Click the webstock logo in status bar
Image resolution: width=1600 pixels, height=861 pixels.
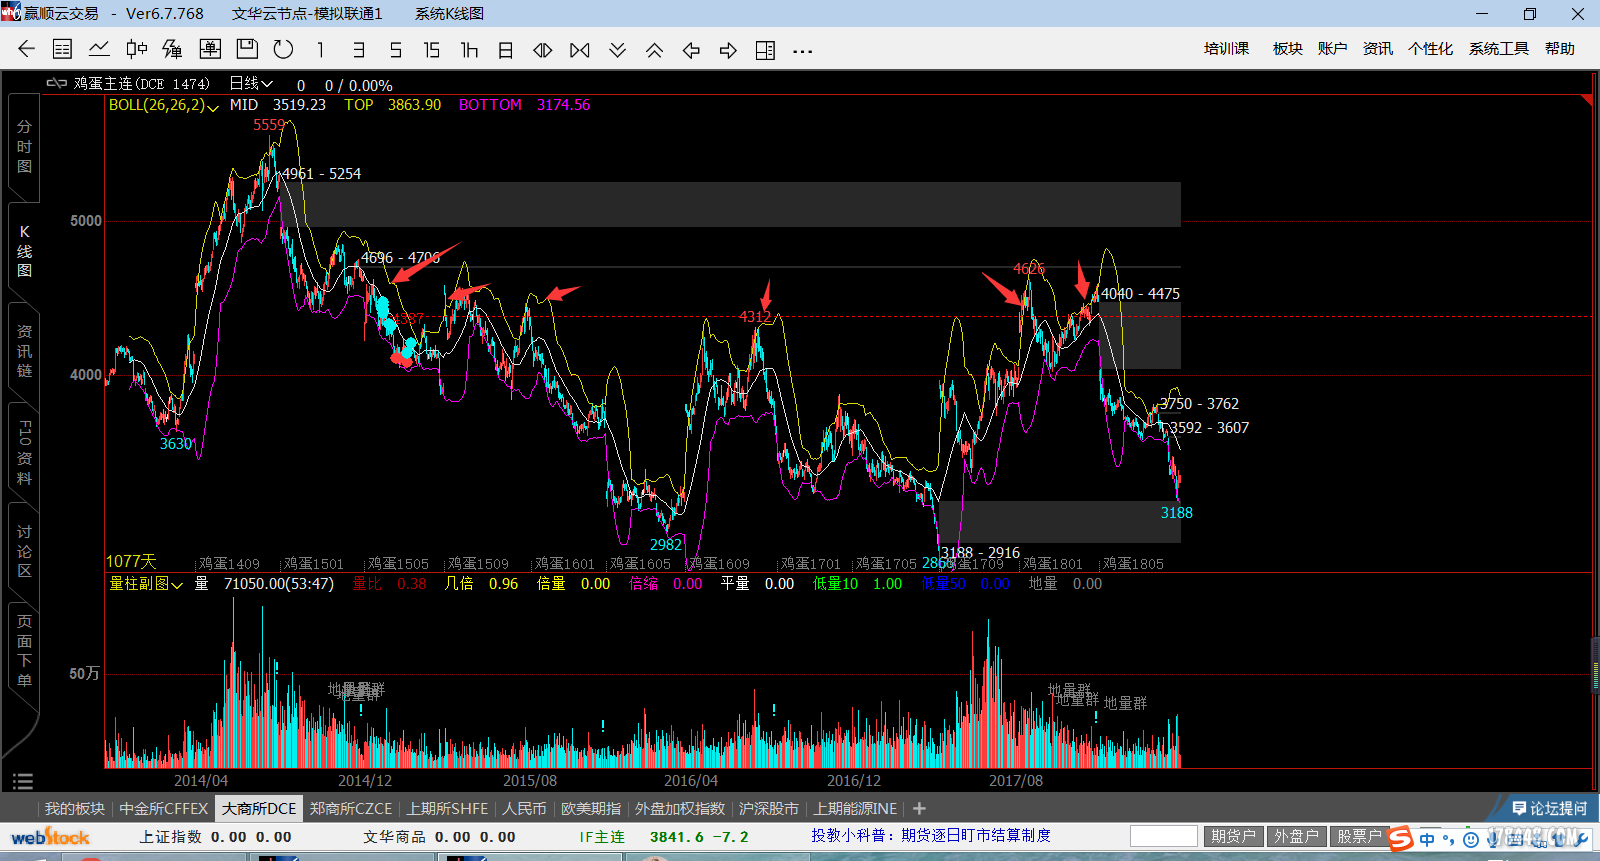[x=50, y=837]
